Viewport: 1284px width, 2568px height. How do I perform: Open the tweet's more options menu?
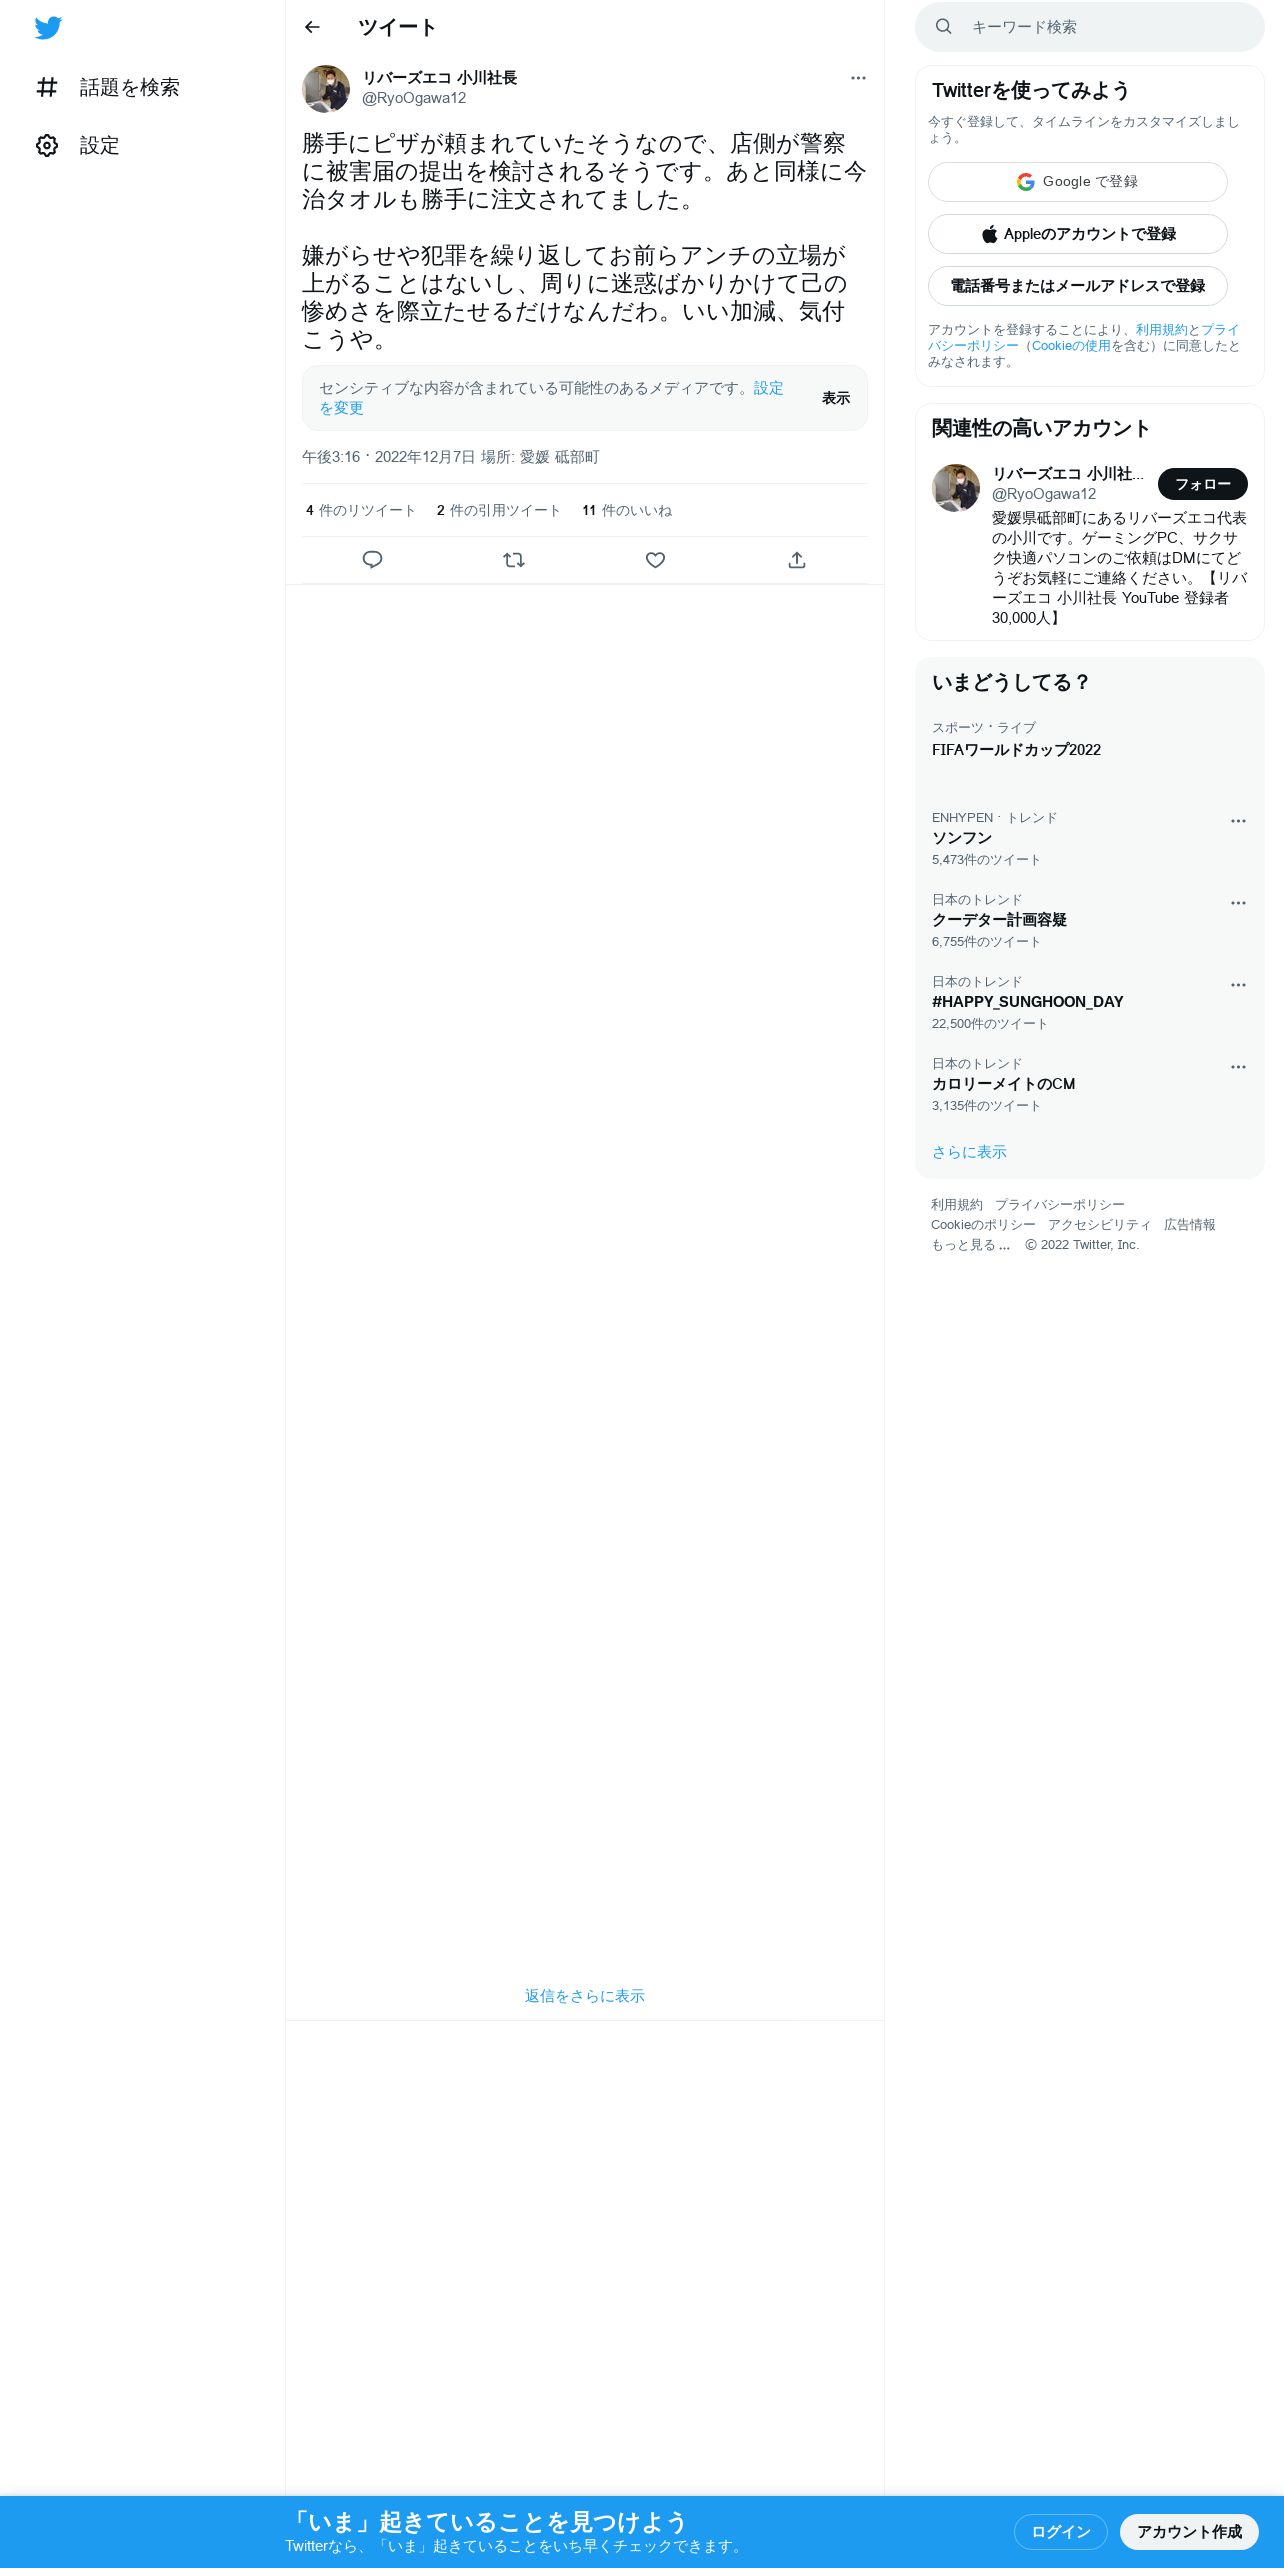[858, 78]
